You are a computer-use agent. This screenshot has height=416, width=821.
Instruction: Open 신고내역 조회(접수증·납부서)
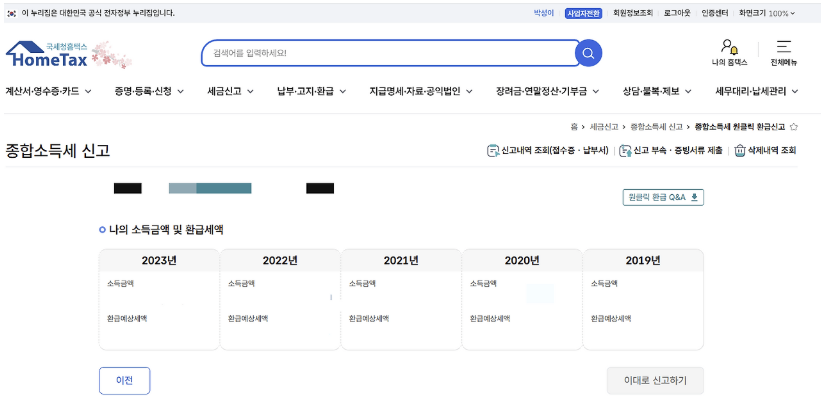[548, 151]
